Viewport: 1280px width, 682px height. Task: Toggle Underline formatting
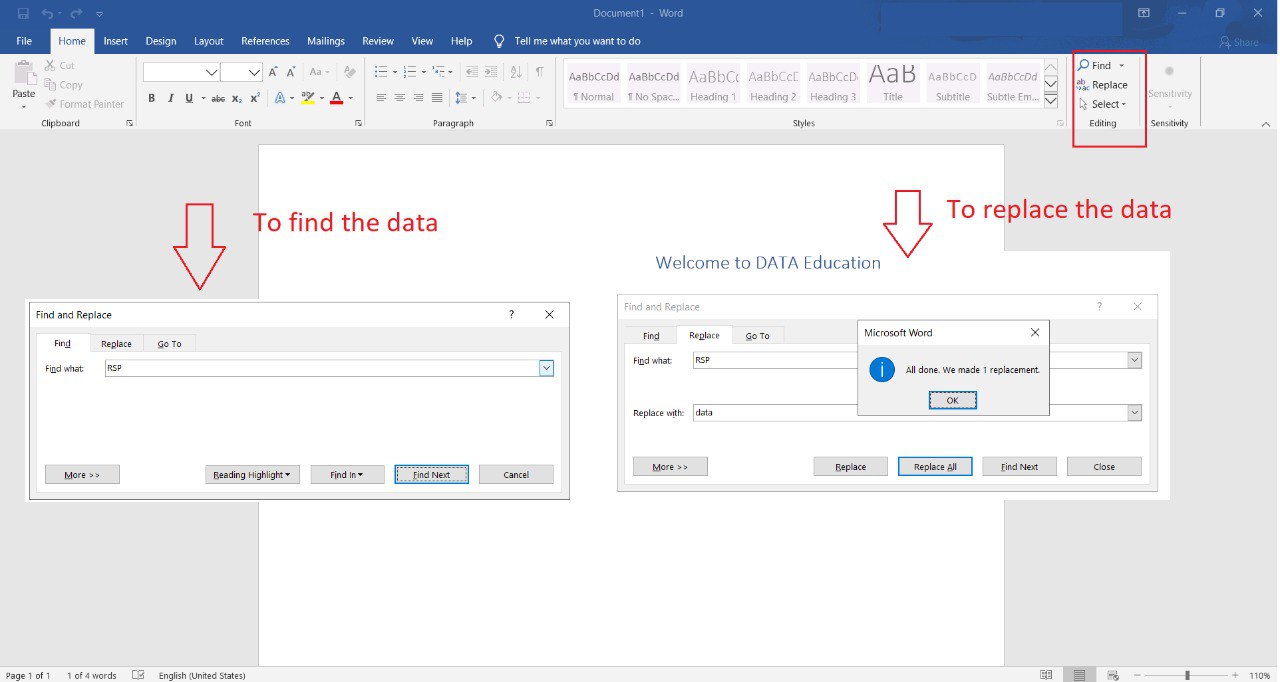pos(188,98)
